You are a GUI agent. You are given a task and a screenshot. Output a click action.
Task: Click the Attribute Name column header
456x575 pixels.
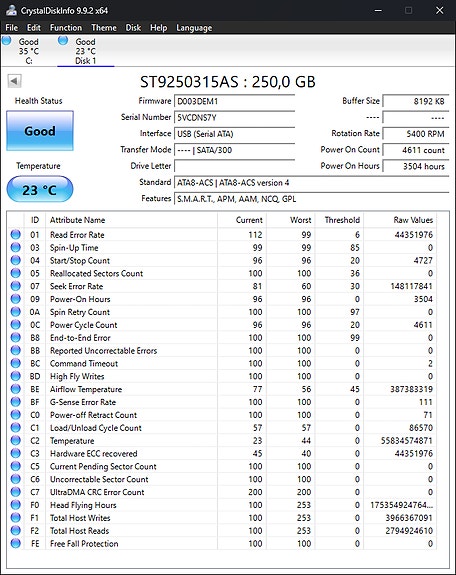(131, 220)
